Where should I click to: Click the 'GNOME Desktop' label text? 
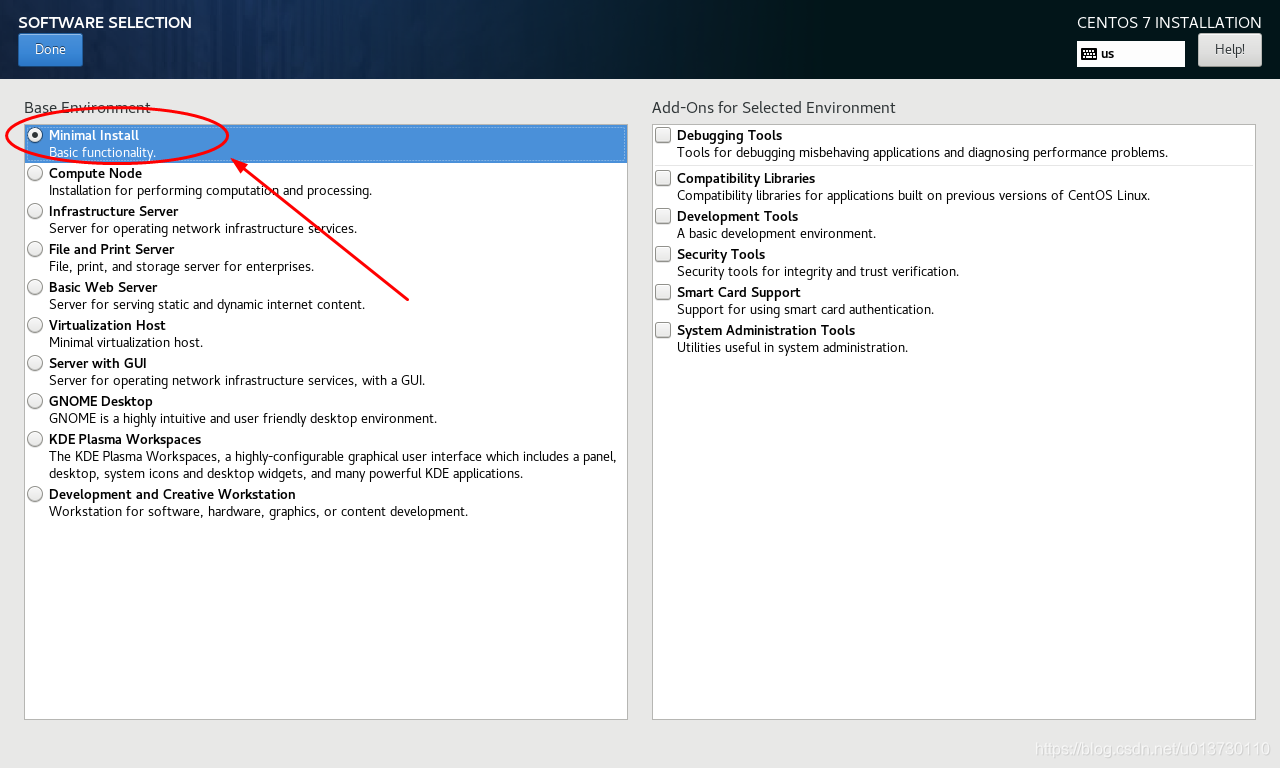tap(101, 401)
